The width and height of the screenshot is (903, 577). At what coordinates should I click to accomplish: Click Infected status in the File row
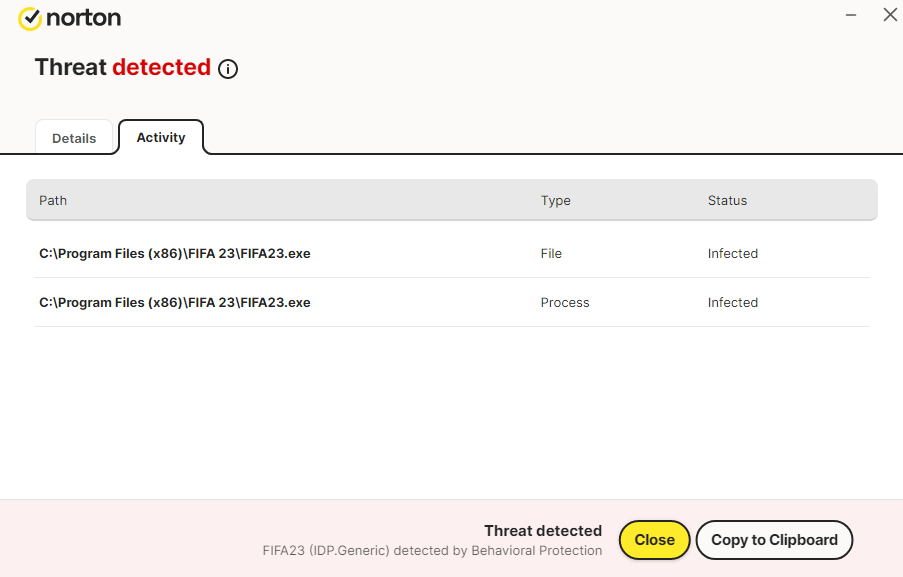coord(733,253)
